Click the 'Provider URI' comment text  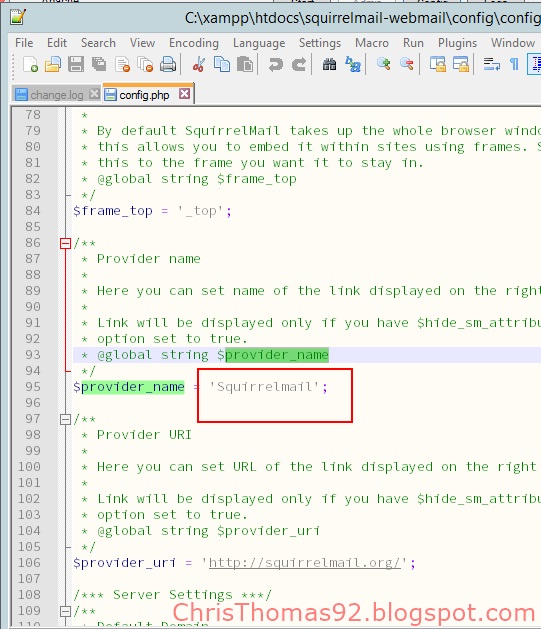(144, 435)
